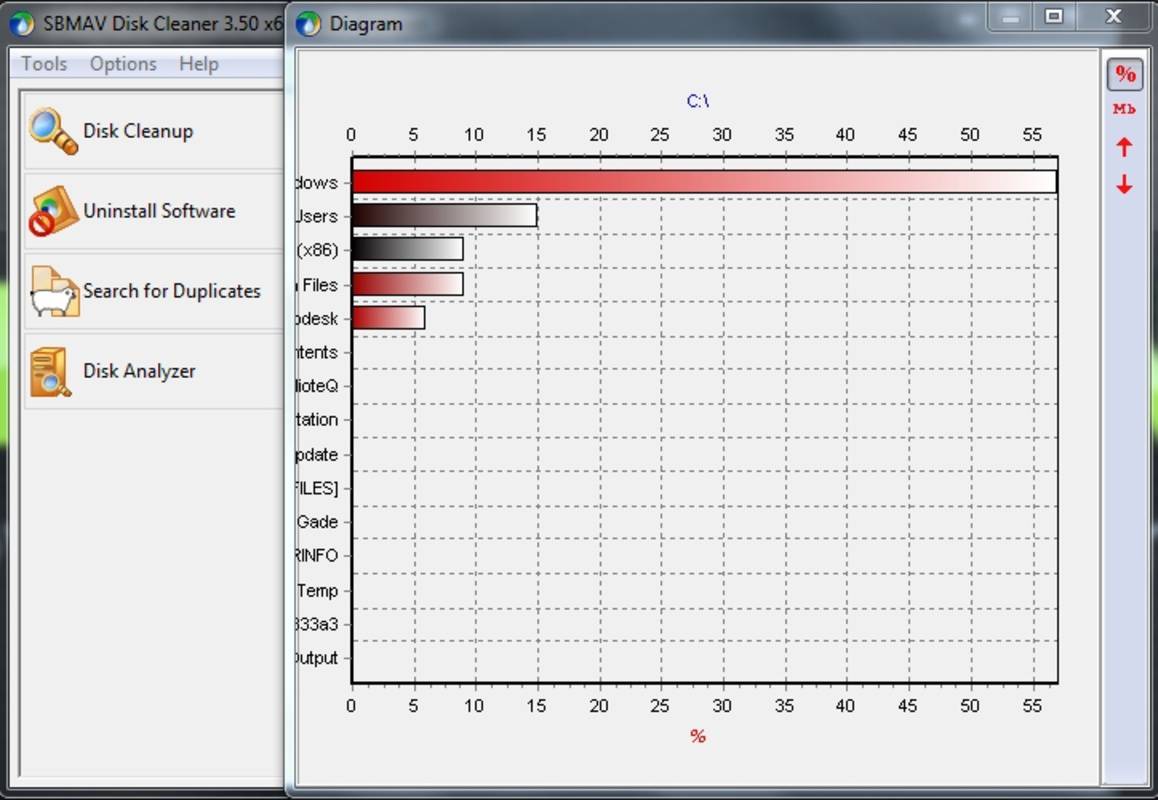Viewport: 1158px width, 800px height.
Task: Click the label ending in pdate
Action: coord(316,455)
